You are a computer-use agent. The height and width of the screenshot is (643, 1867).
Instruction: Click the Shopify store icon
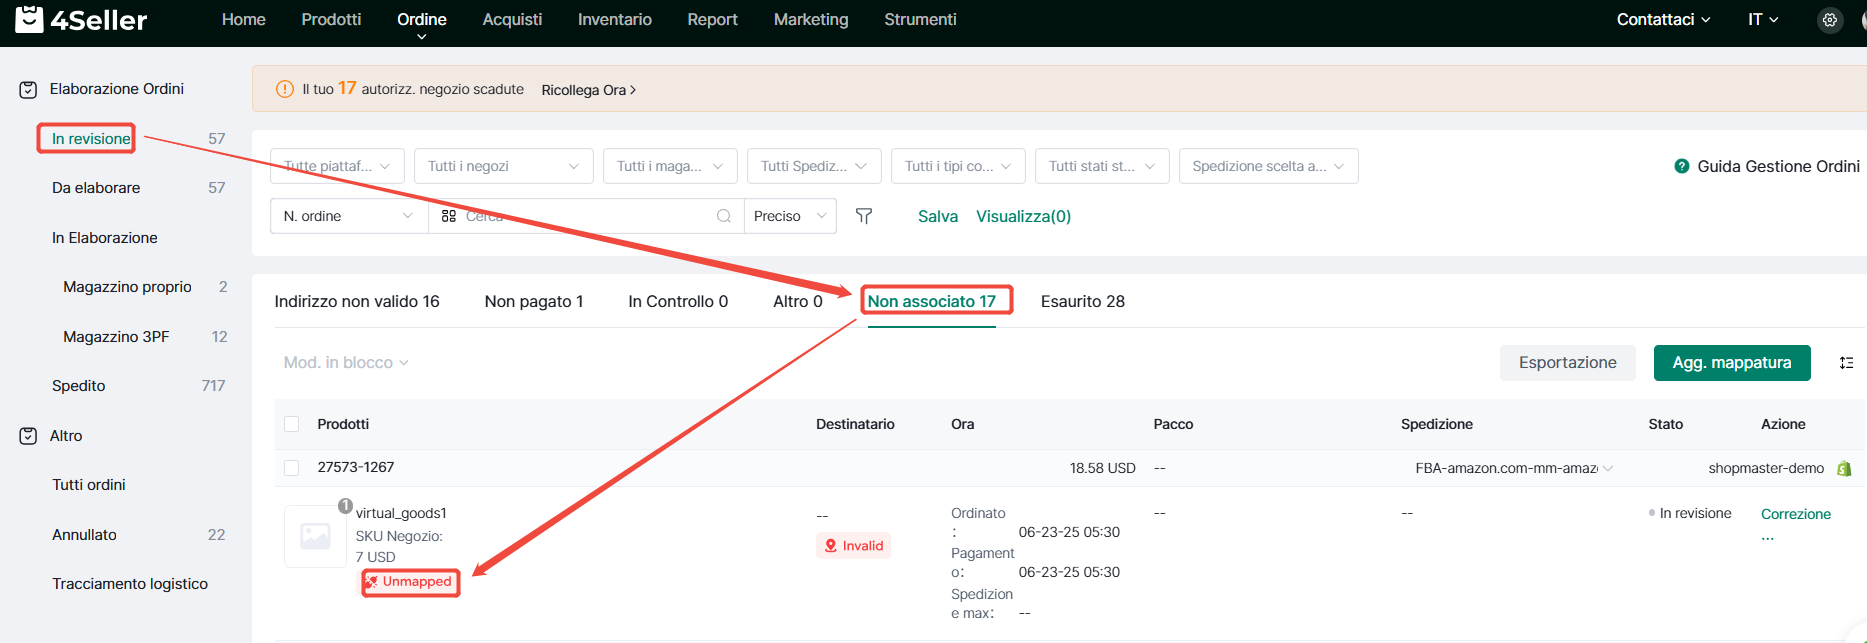point(1844,468)
